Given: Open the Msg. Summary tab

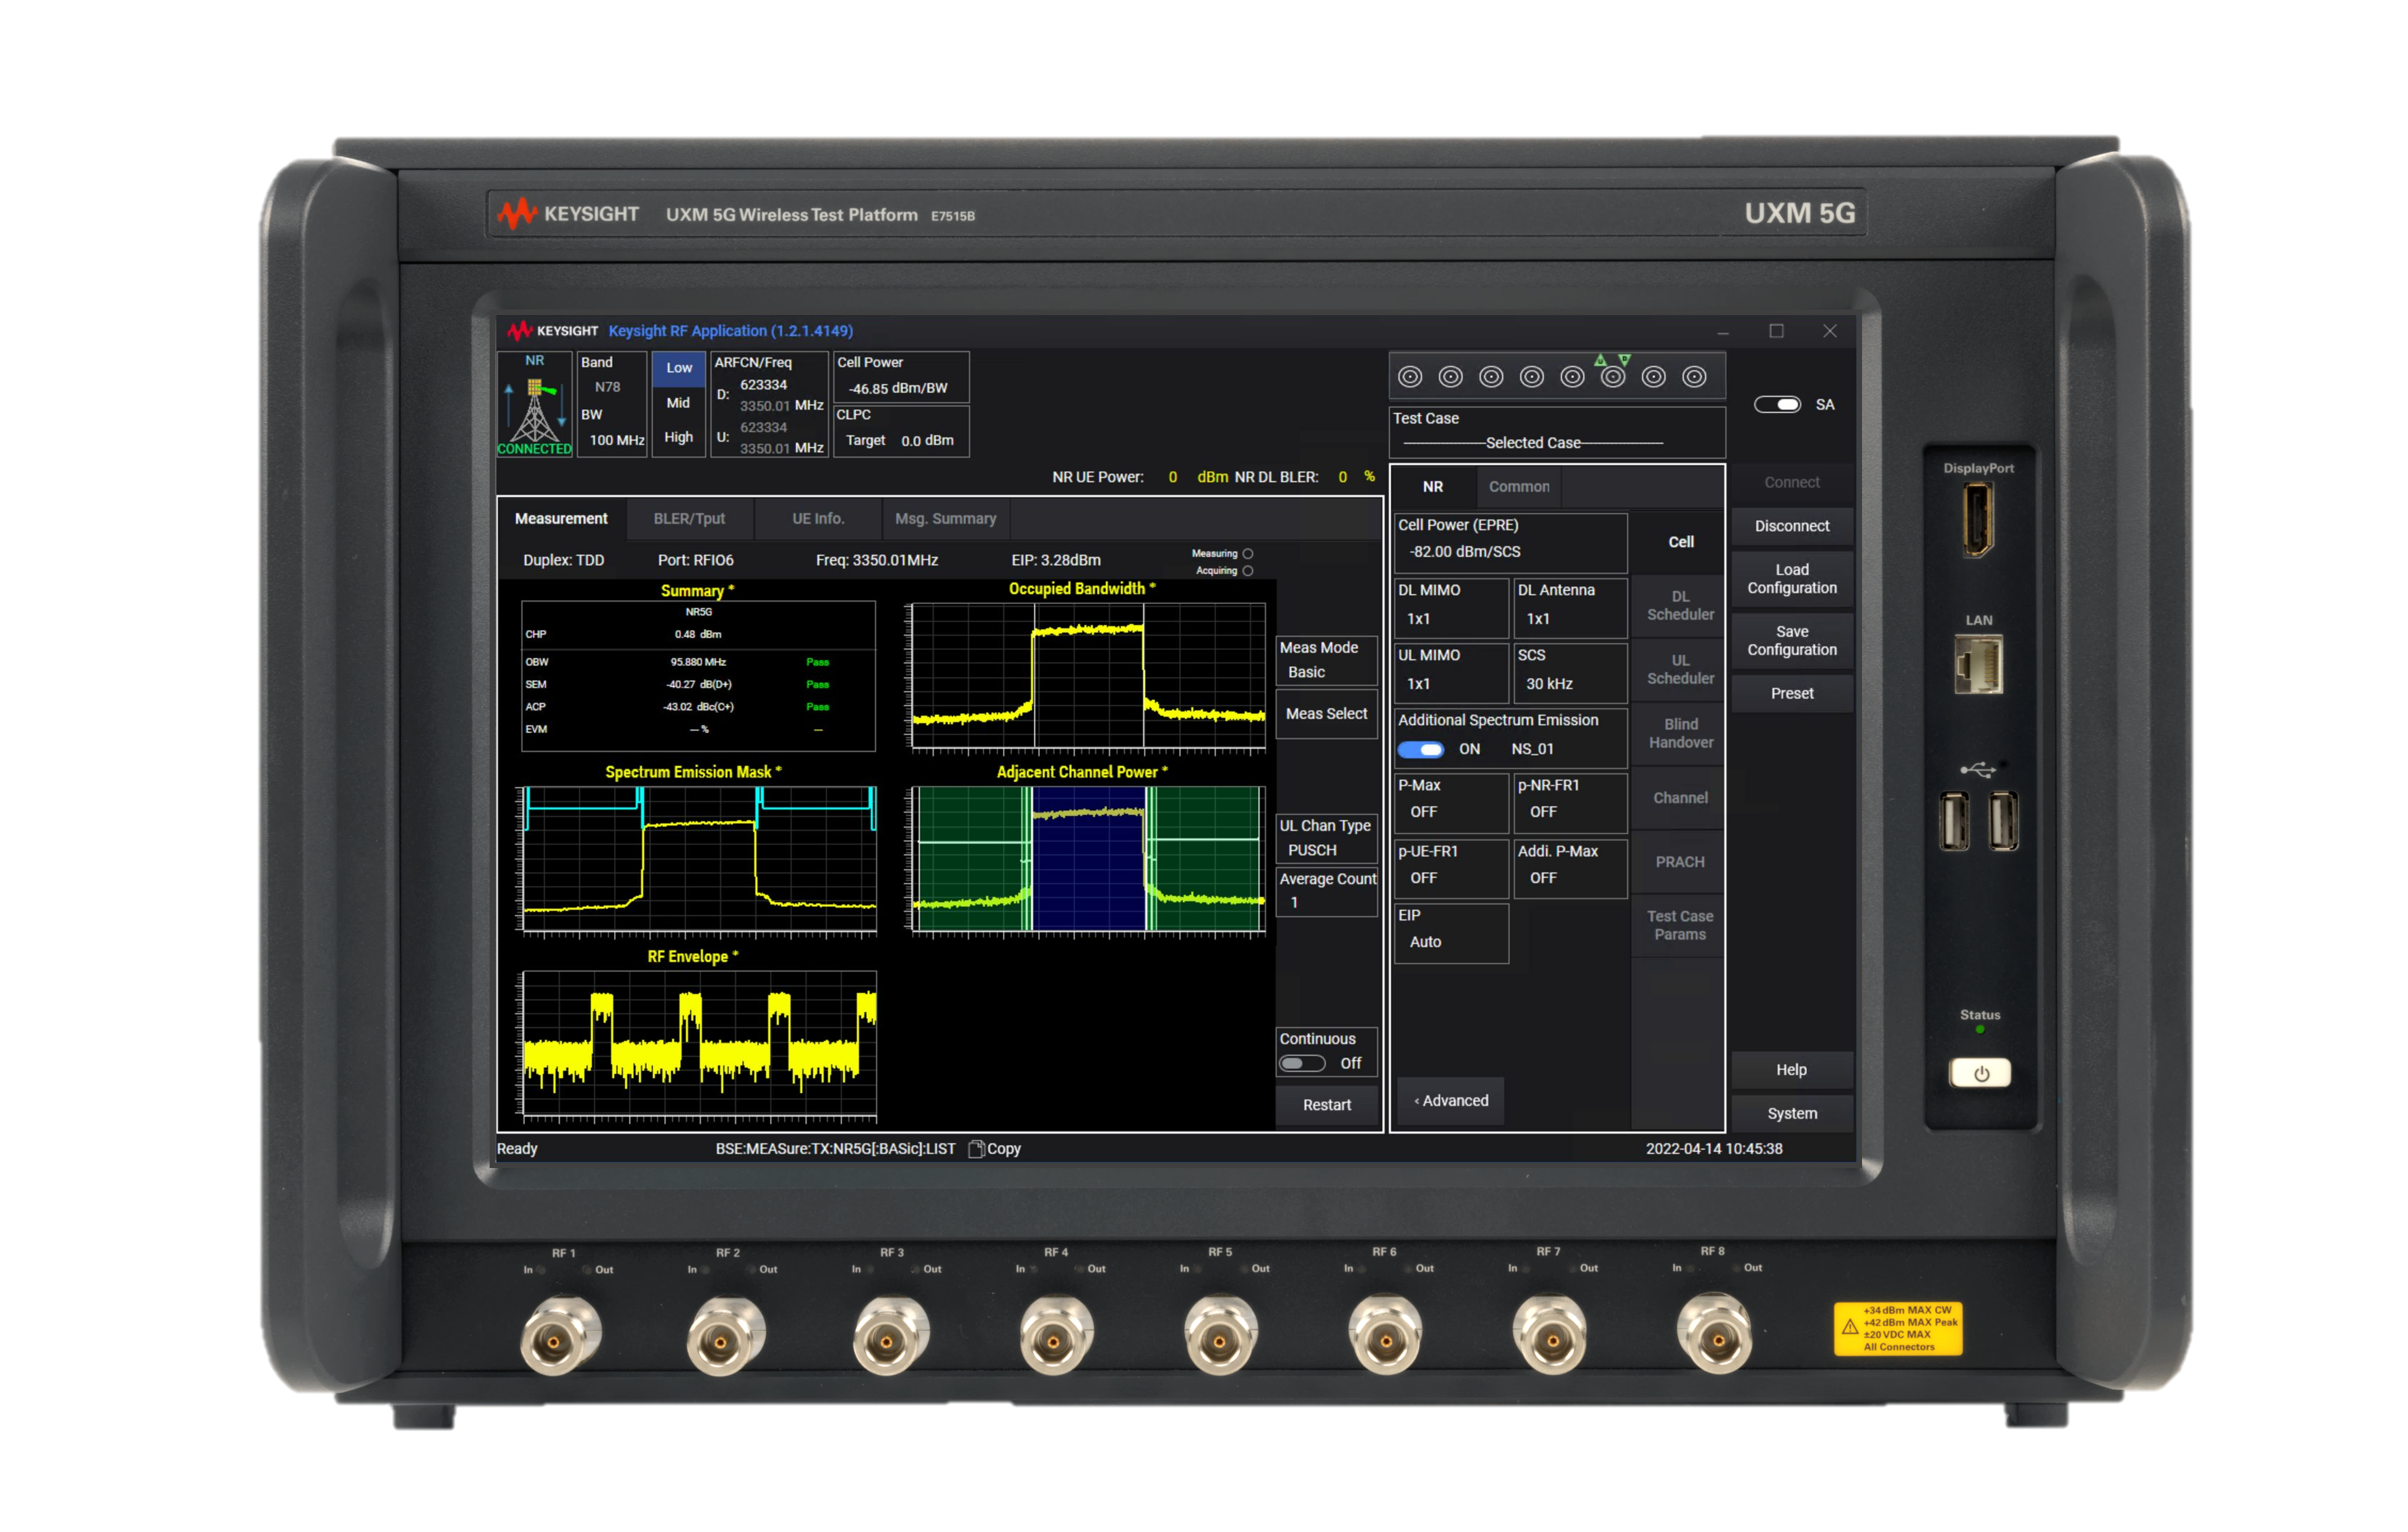Looking at the screenshot, I should [945, 519].
